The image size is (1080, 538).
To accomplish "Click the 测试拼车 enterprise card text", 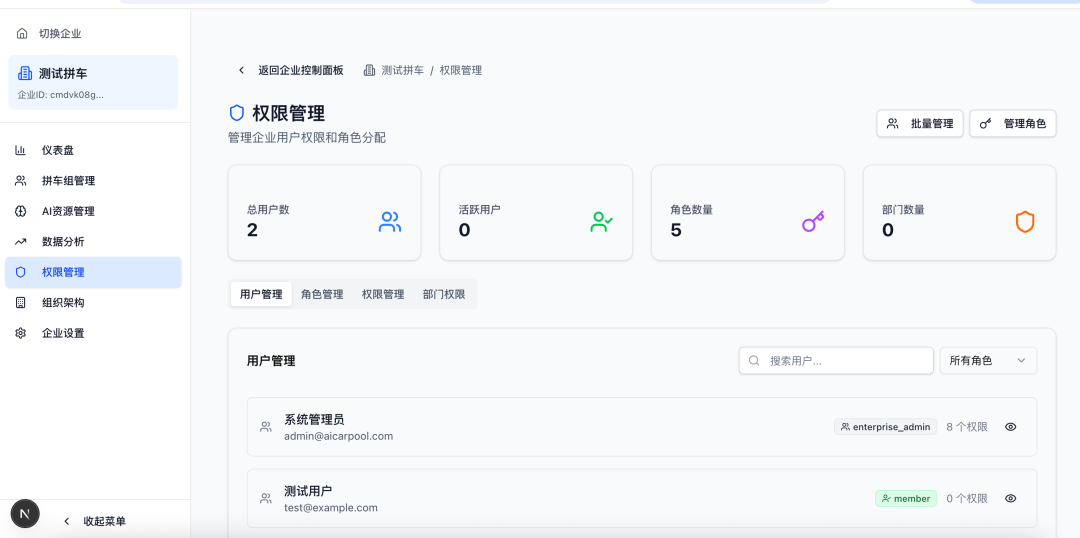I will 63,74.
